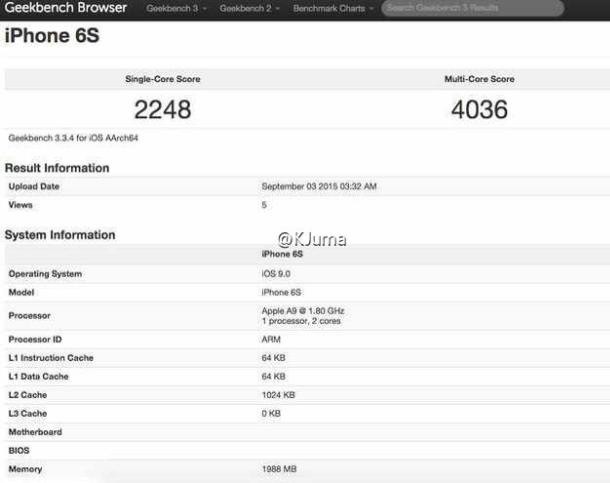Select the Operating System label
The width and height of the screenshot is (610, 483).
click(x=45, y=274)
